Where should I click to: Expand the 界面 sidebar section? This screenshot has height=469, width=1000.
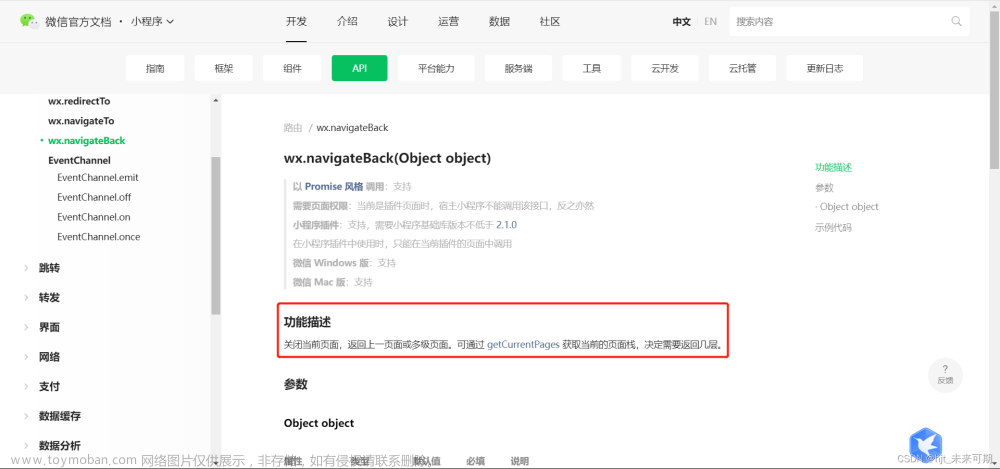[49, 327]
